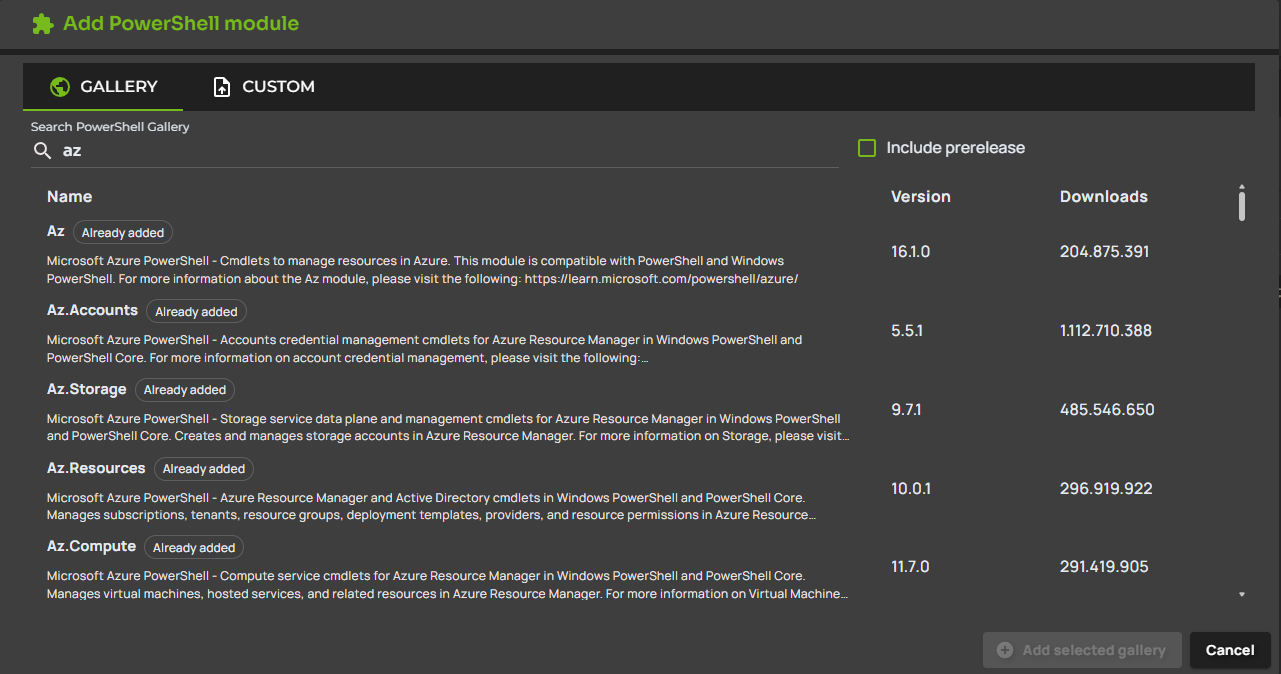
Task: Click the Az module description text
Action: click(422, 270)
